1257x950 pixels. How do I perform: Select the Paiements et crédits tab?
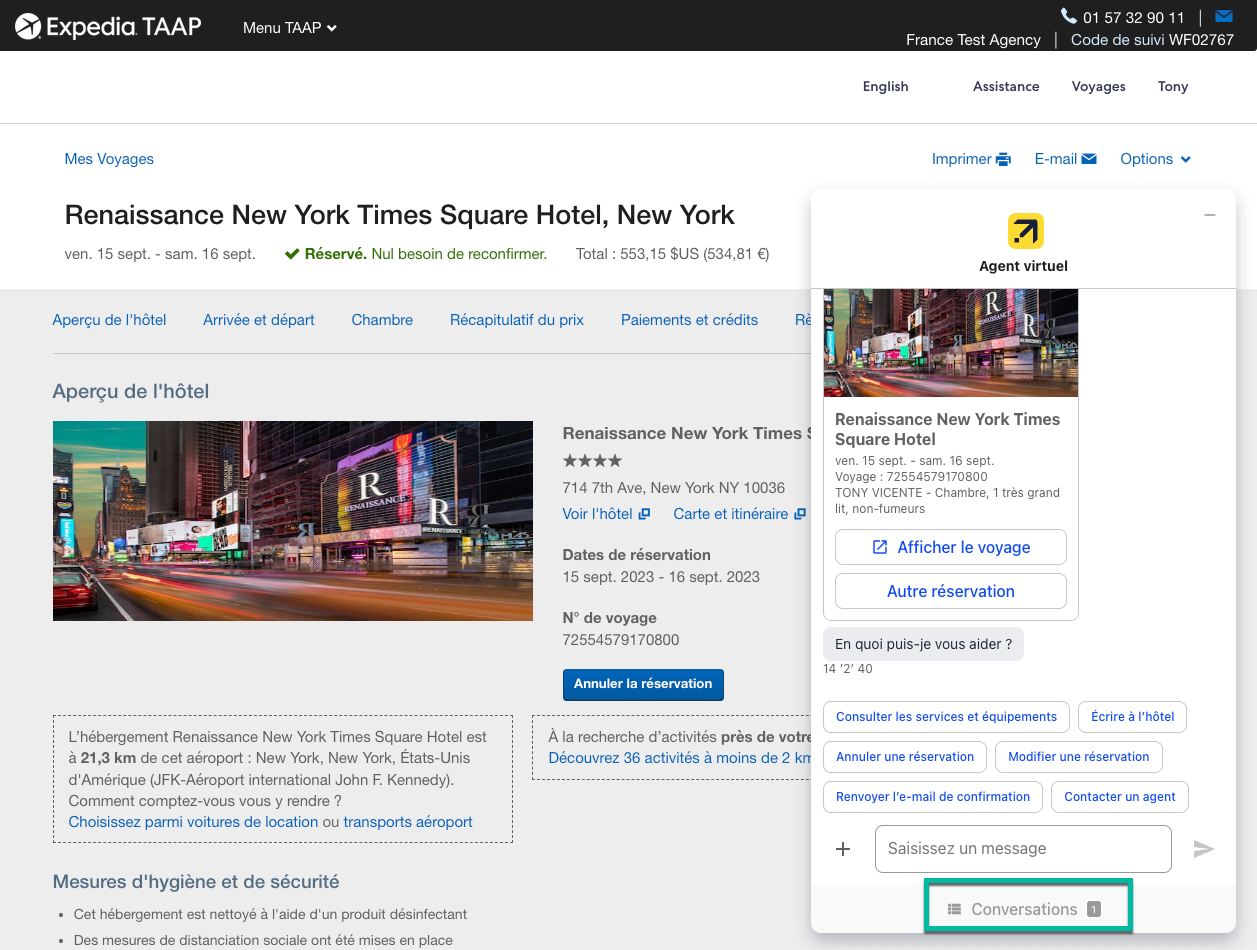689,320
